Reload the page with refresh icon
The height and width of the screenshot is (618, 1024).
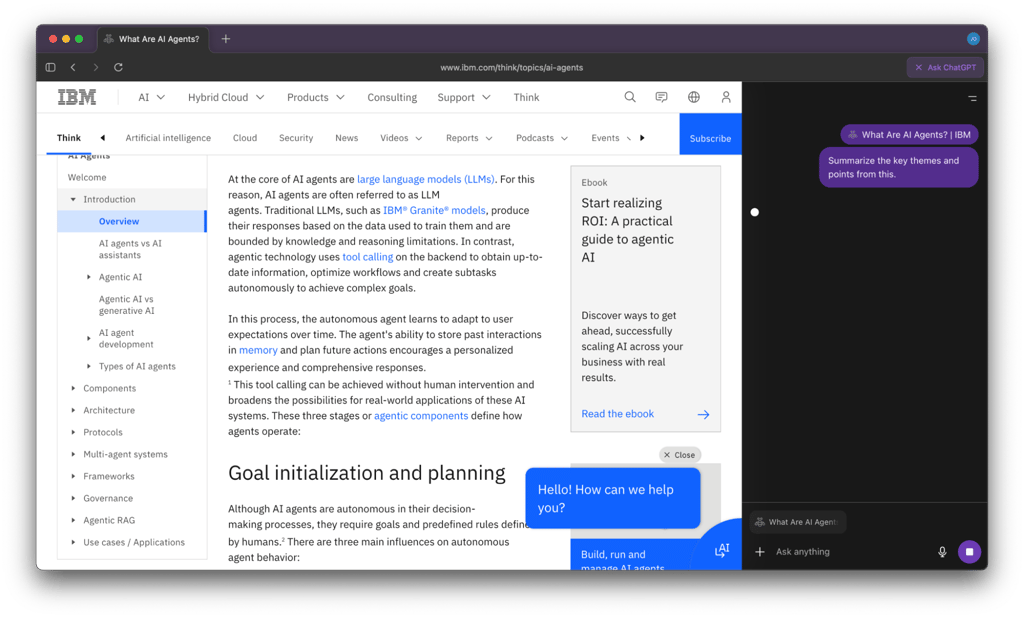[x=118, y=67]
